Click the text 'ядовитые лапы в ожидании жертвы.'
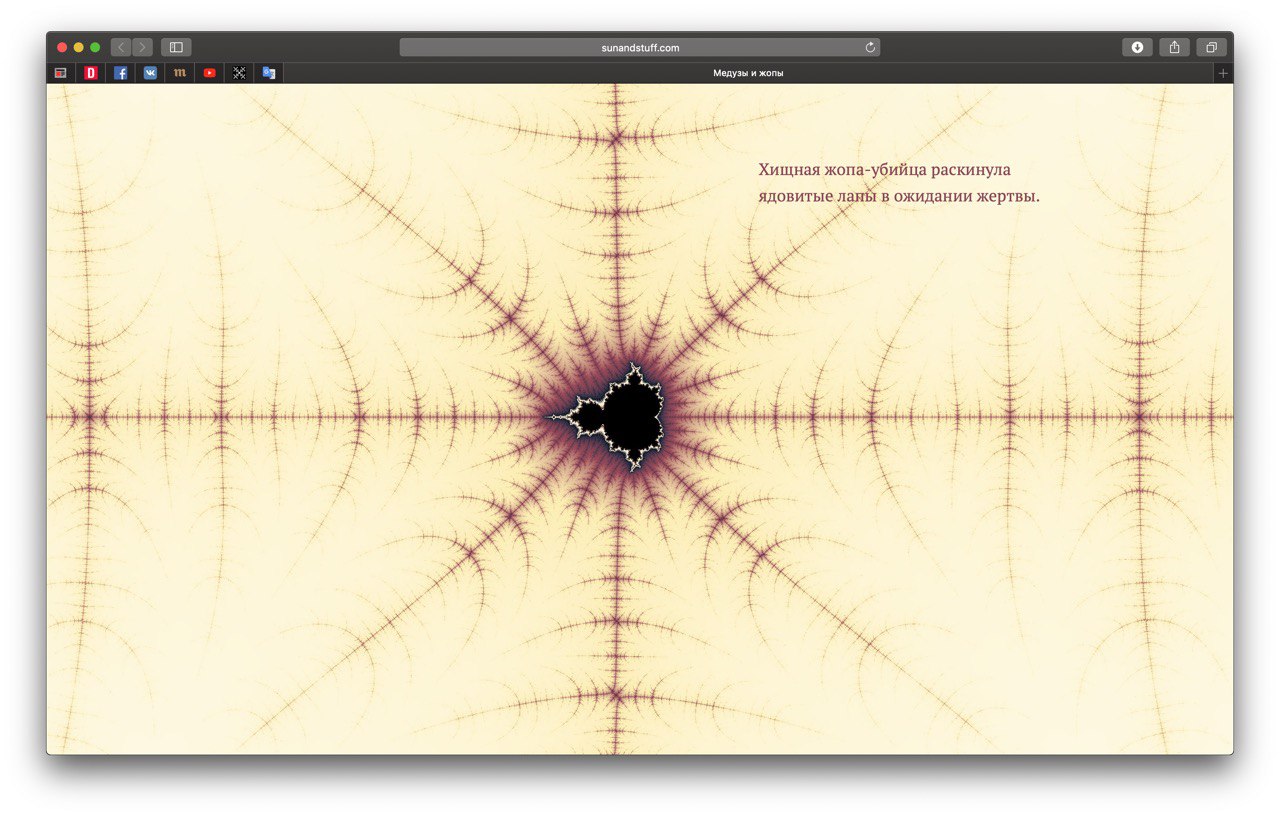The image size is (1280, 816). coord(899,196)
